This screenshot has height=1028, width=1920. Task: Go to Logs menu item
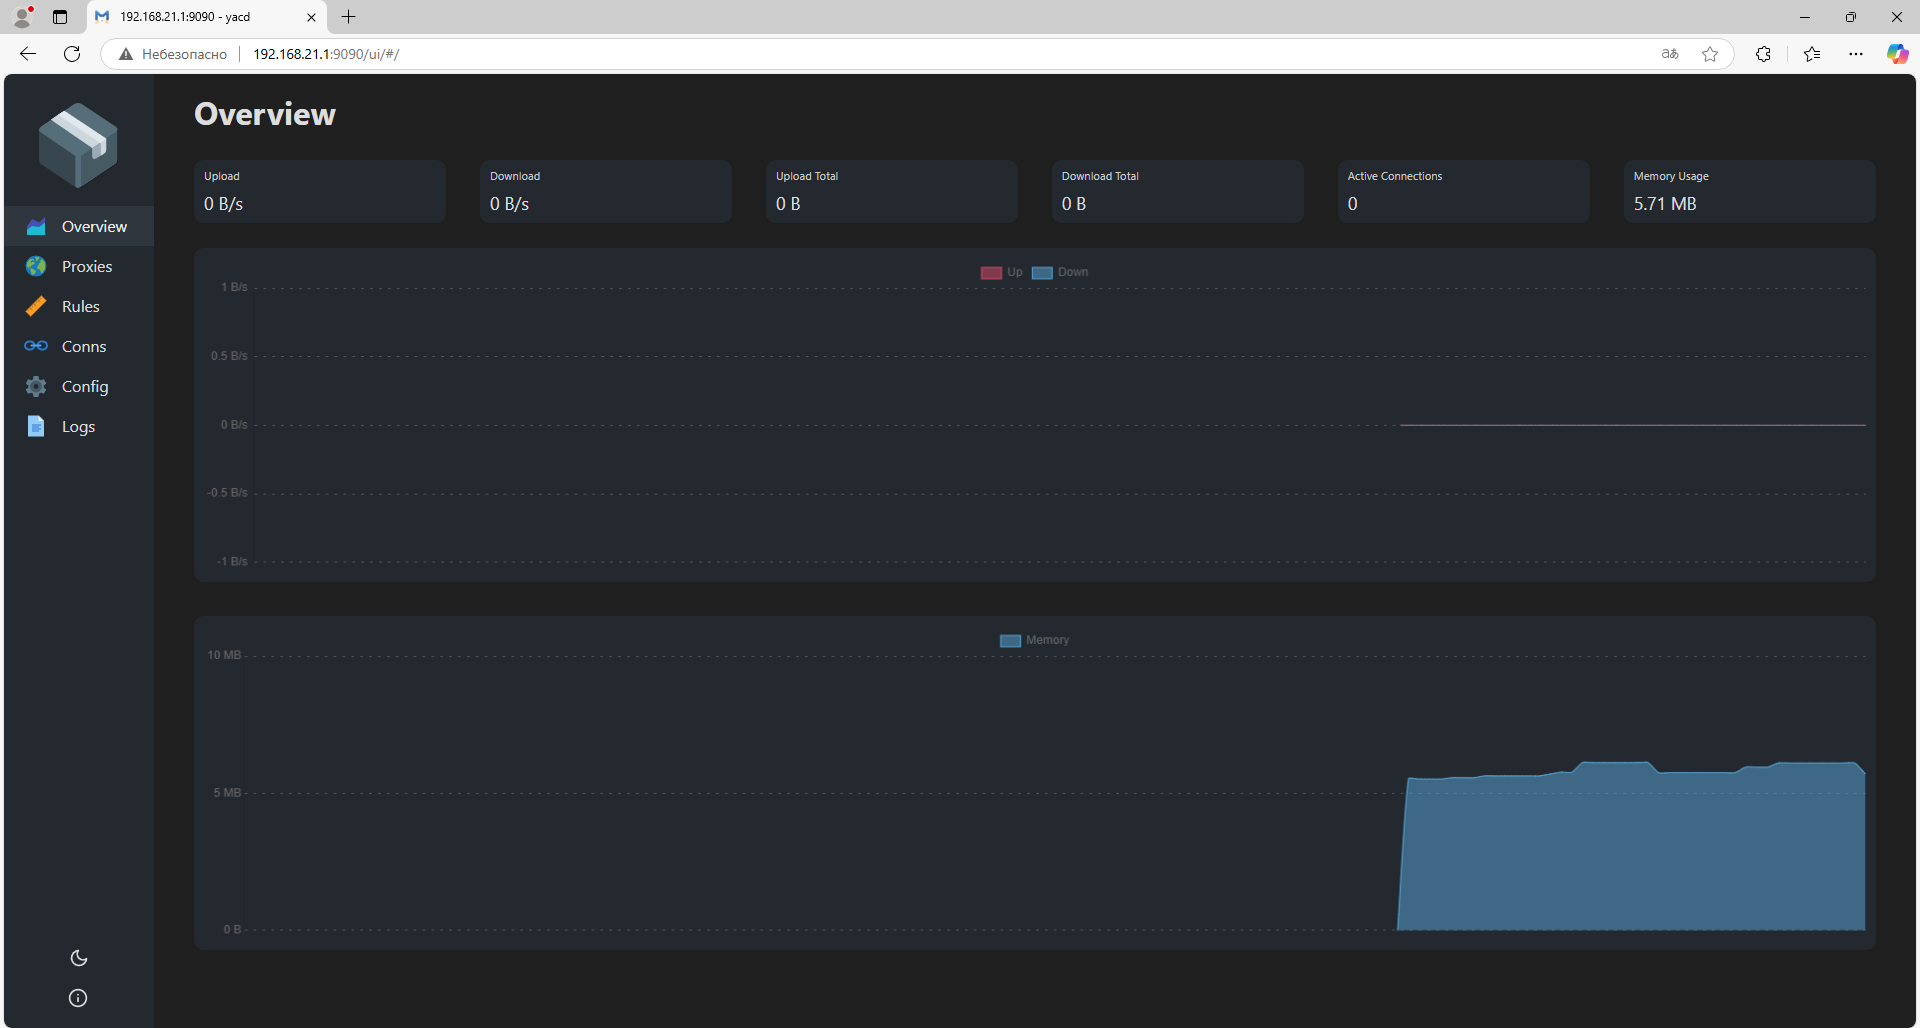click(79, 426)
